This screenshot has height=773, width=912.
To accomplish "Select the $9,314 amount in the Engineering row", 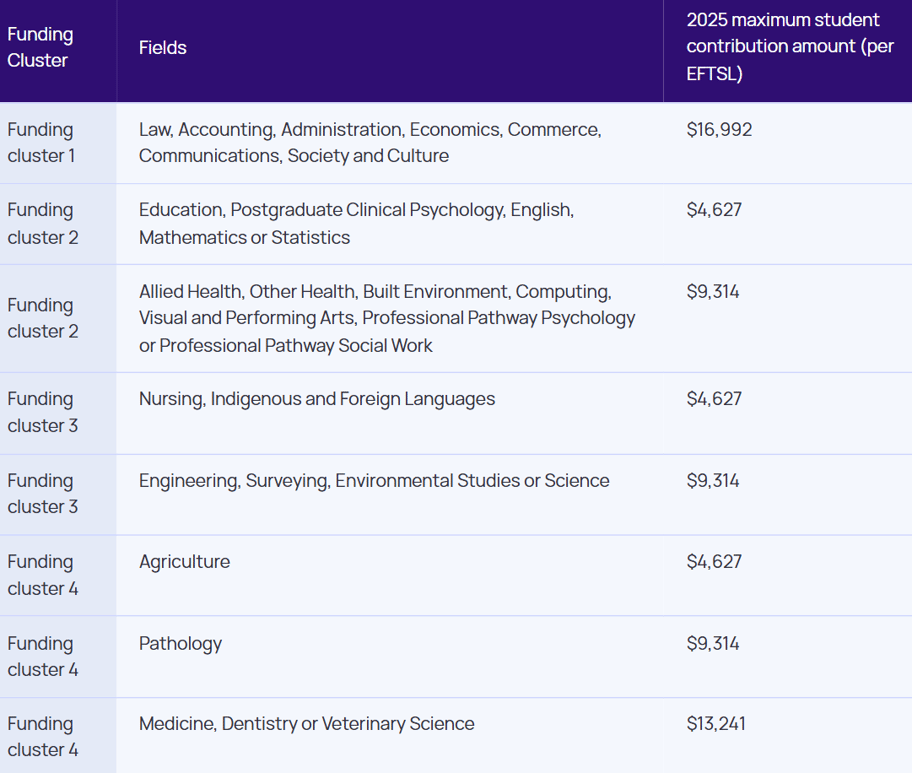I will tap(713, 481).
